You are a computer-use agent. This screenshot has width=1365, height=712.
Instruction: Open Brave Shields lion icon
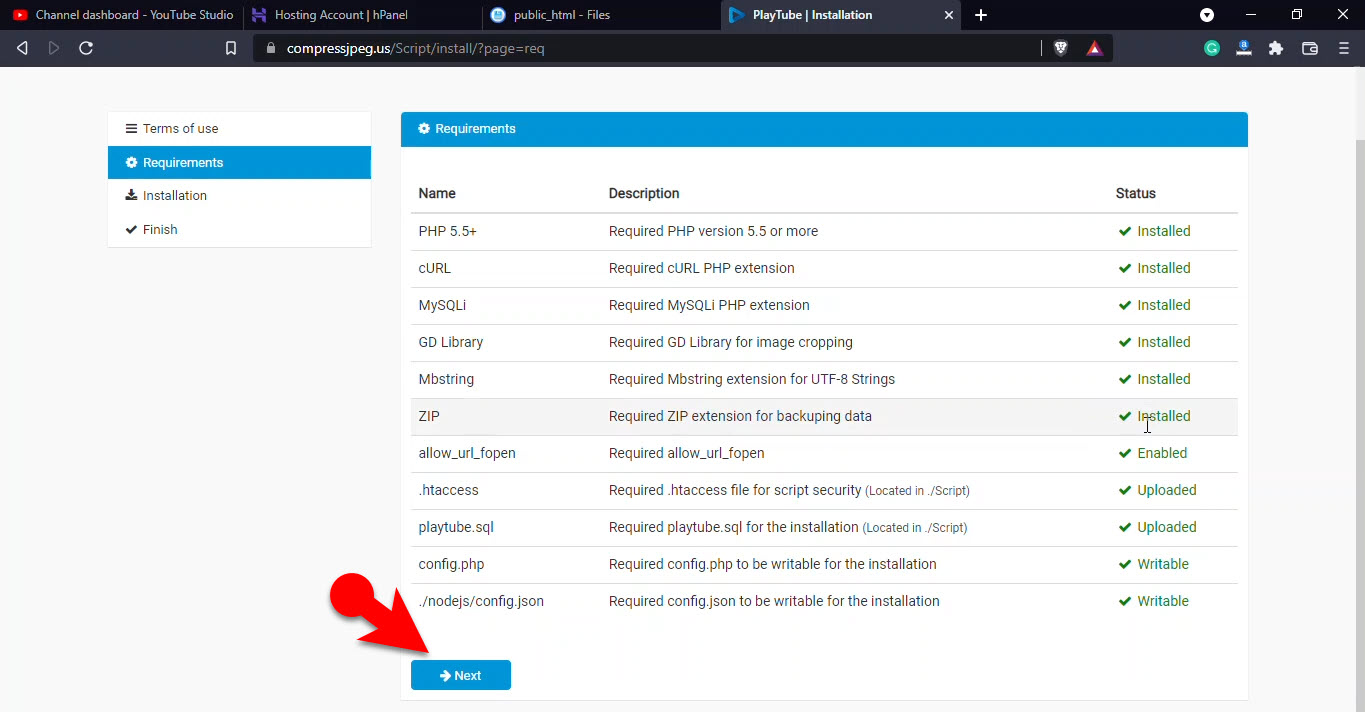(1061, 48)
